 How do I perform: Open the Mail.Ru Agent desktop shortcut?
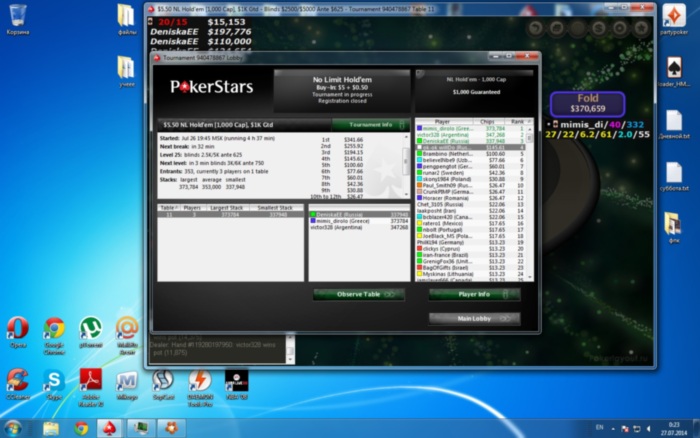click(127, 335)
